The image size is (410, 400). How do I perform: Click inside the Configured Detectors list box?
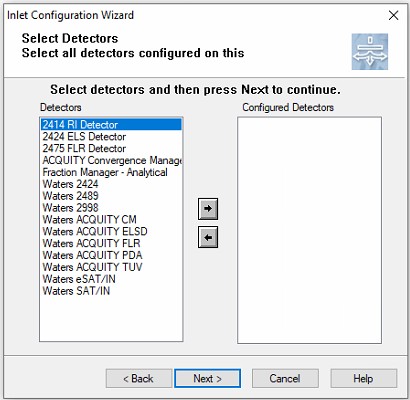point(309,230)
